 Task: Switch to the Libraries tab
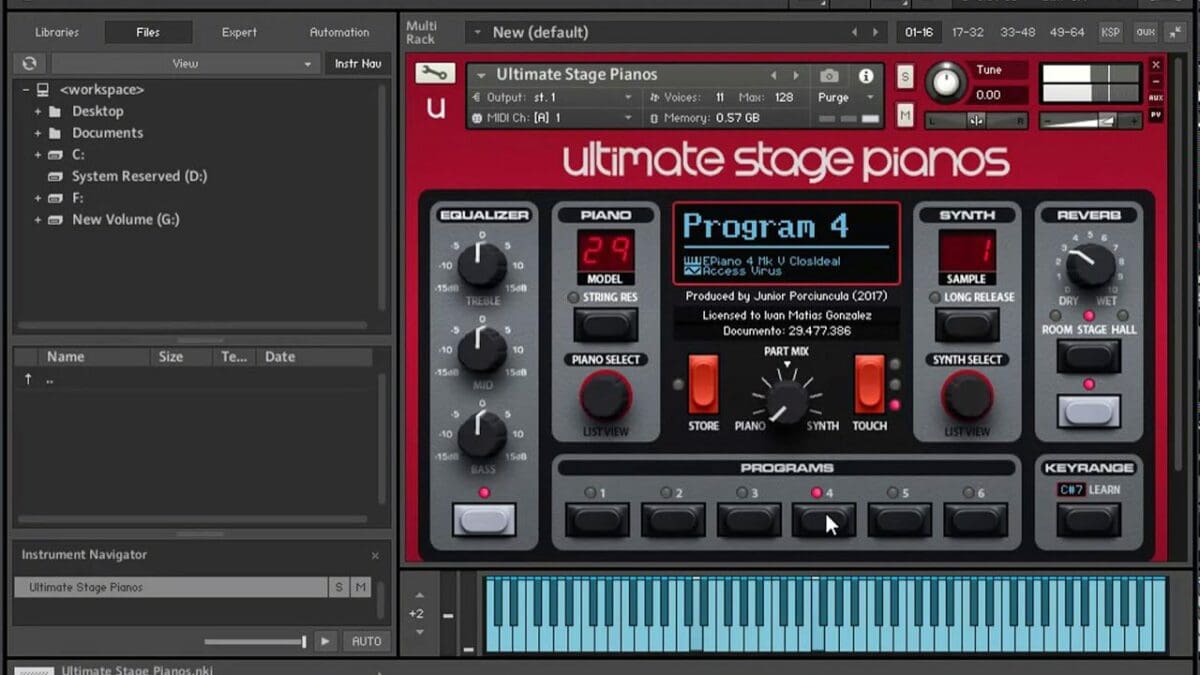55,31
